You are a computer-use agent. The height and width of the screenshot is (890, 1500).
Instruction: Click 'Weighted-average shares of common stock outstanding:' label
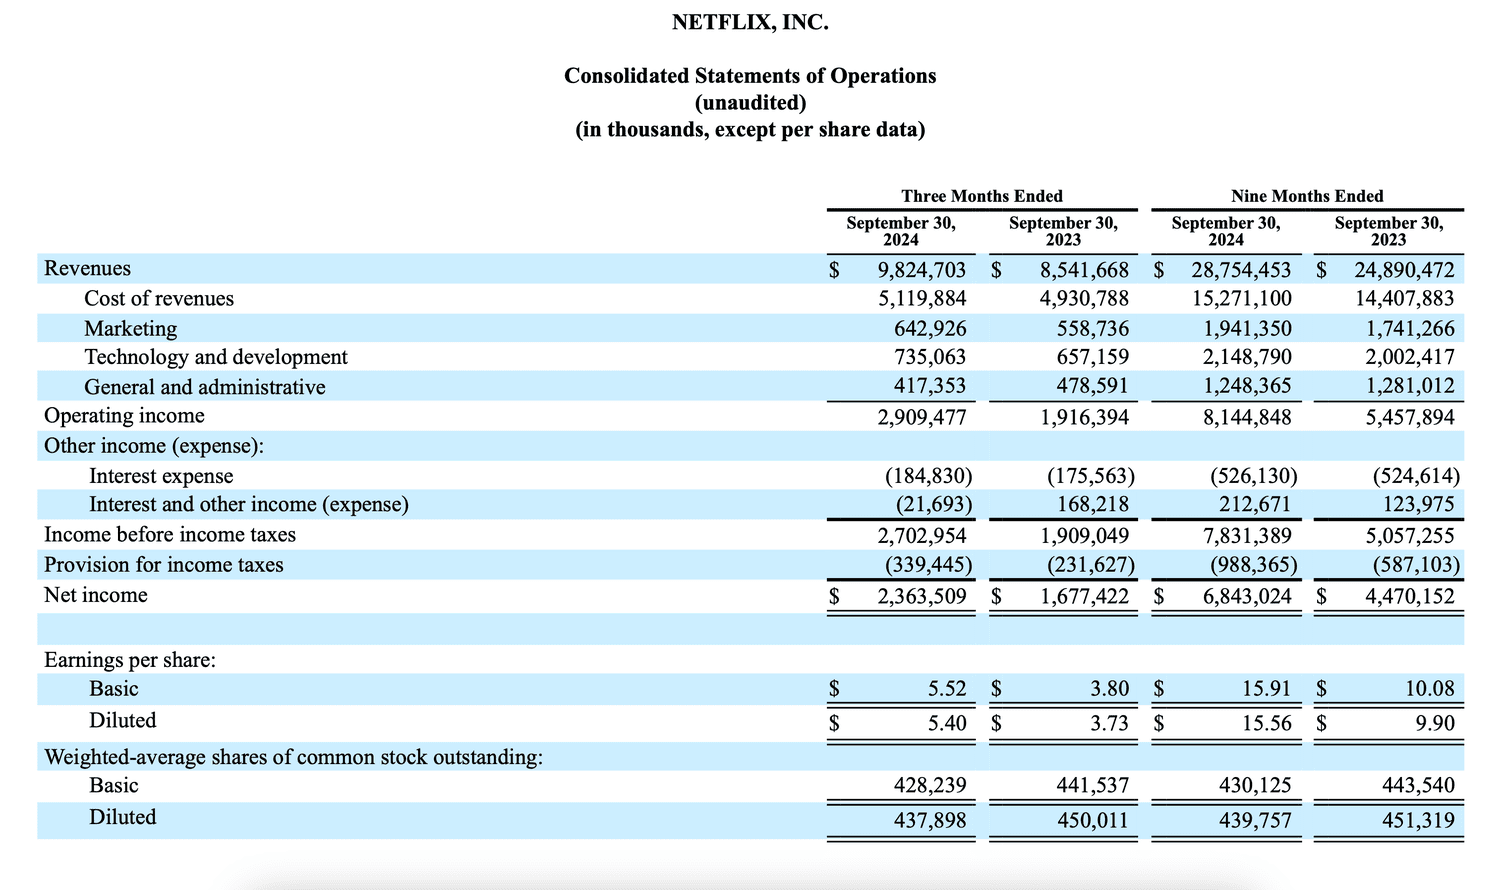[x=294, y=757]
